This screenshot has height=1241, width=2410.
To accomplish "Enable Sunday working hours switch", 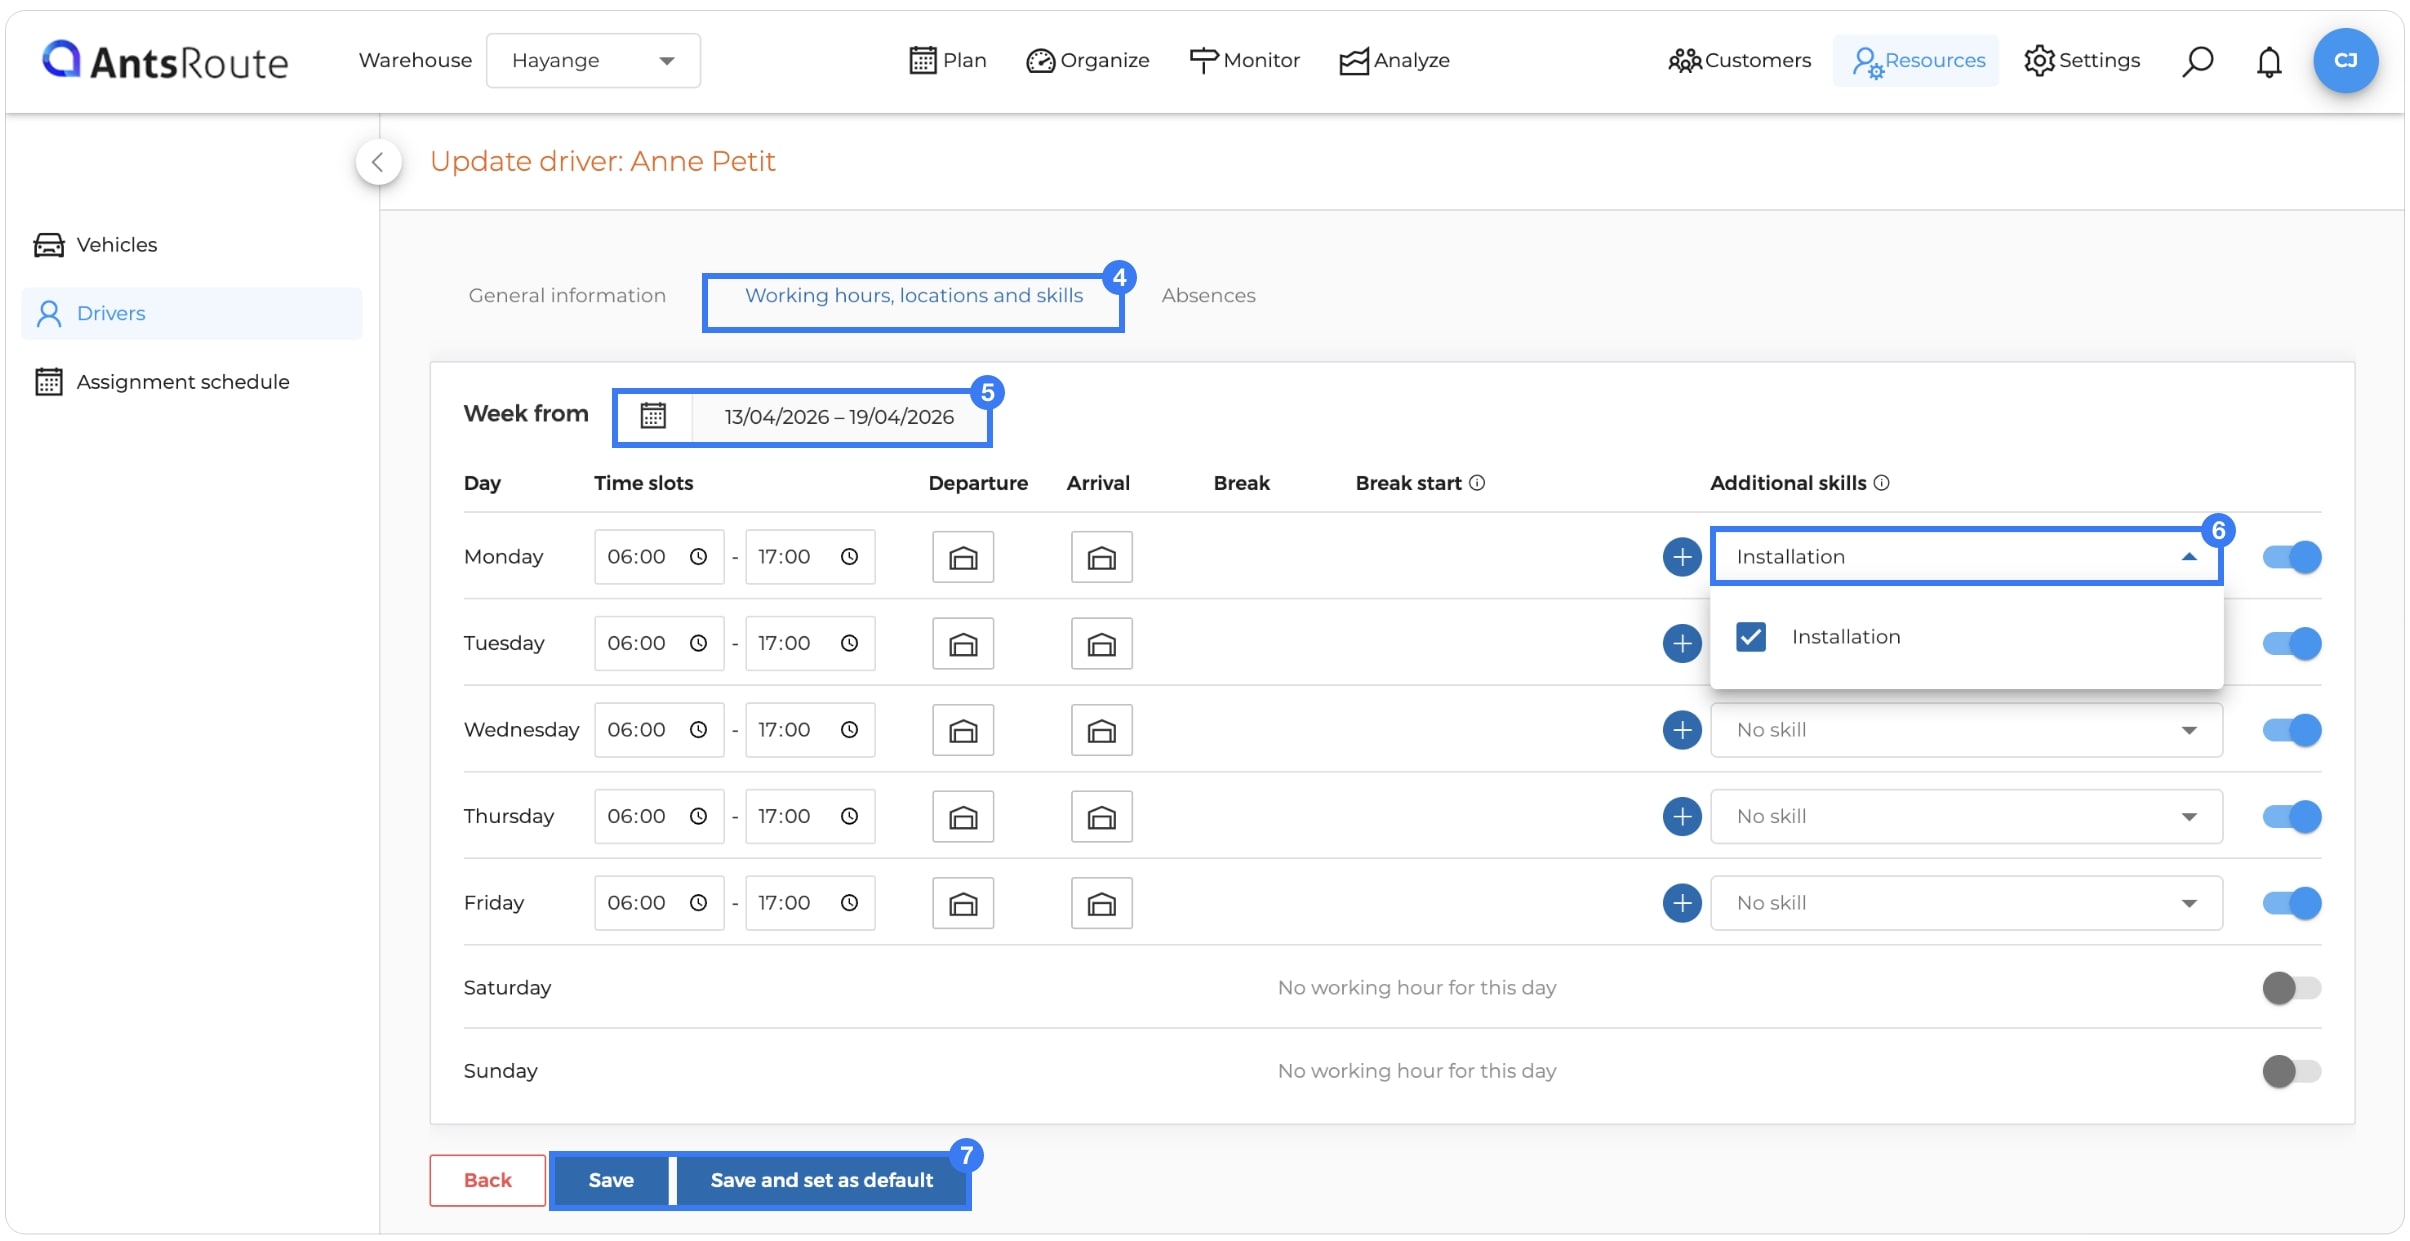I will 2292,1071.
